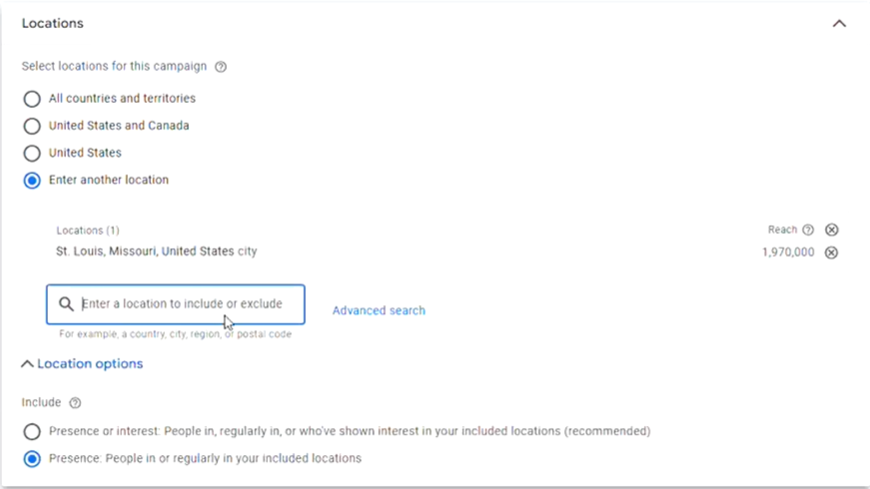
Task: Select Presence or interest targeting option
Action: 32,432
